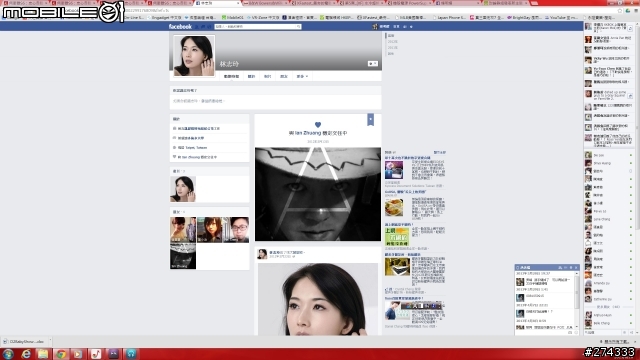Open Bela Chang chat contact
This screenshot has width=640, height=360.
[x=608, y=323]
